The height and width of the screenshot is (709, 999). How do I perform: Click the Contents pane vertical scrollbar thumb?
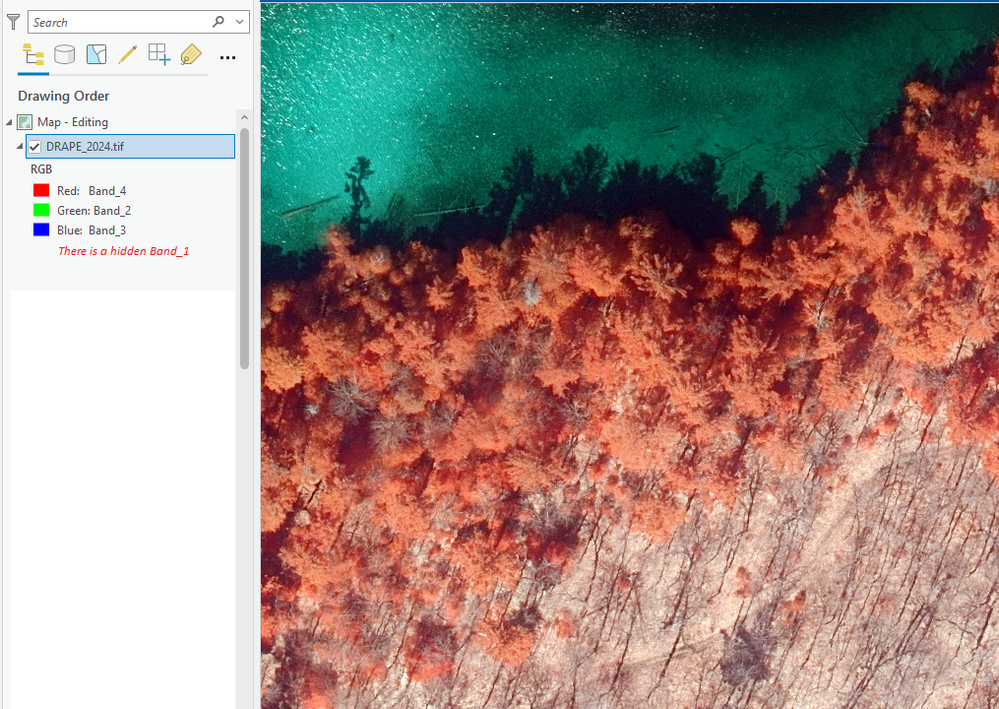point(244,248)
